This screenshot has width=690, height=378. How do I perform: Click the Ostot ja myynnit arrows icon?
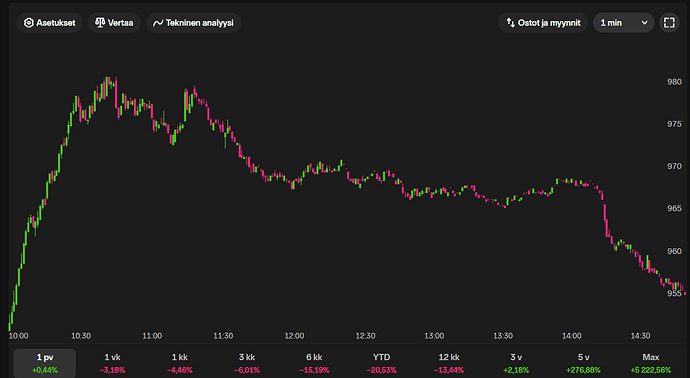coord(510,23)
